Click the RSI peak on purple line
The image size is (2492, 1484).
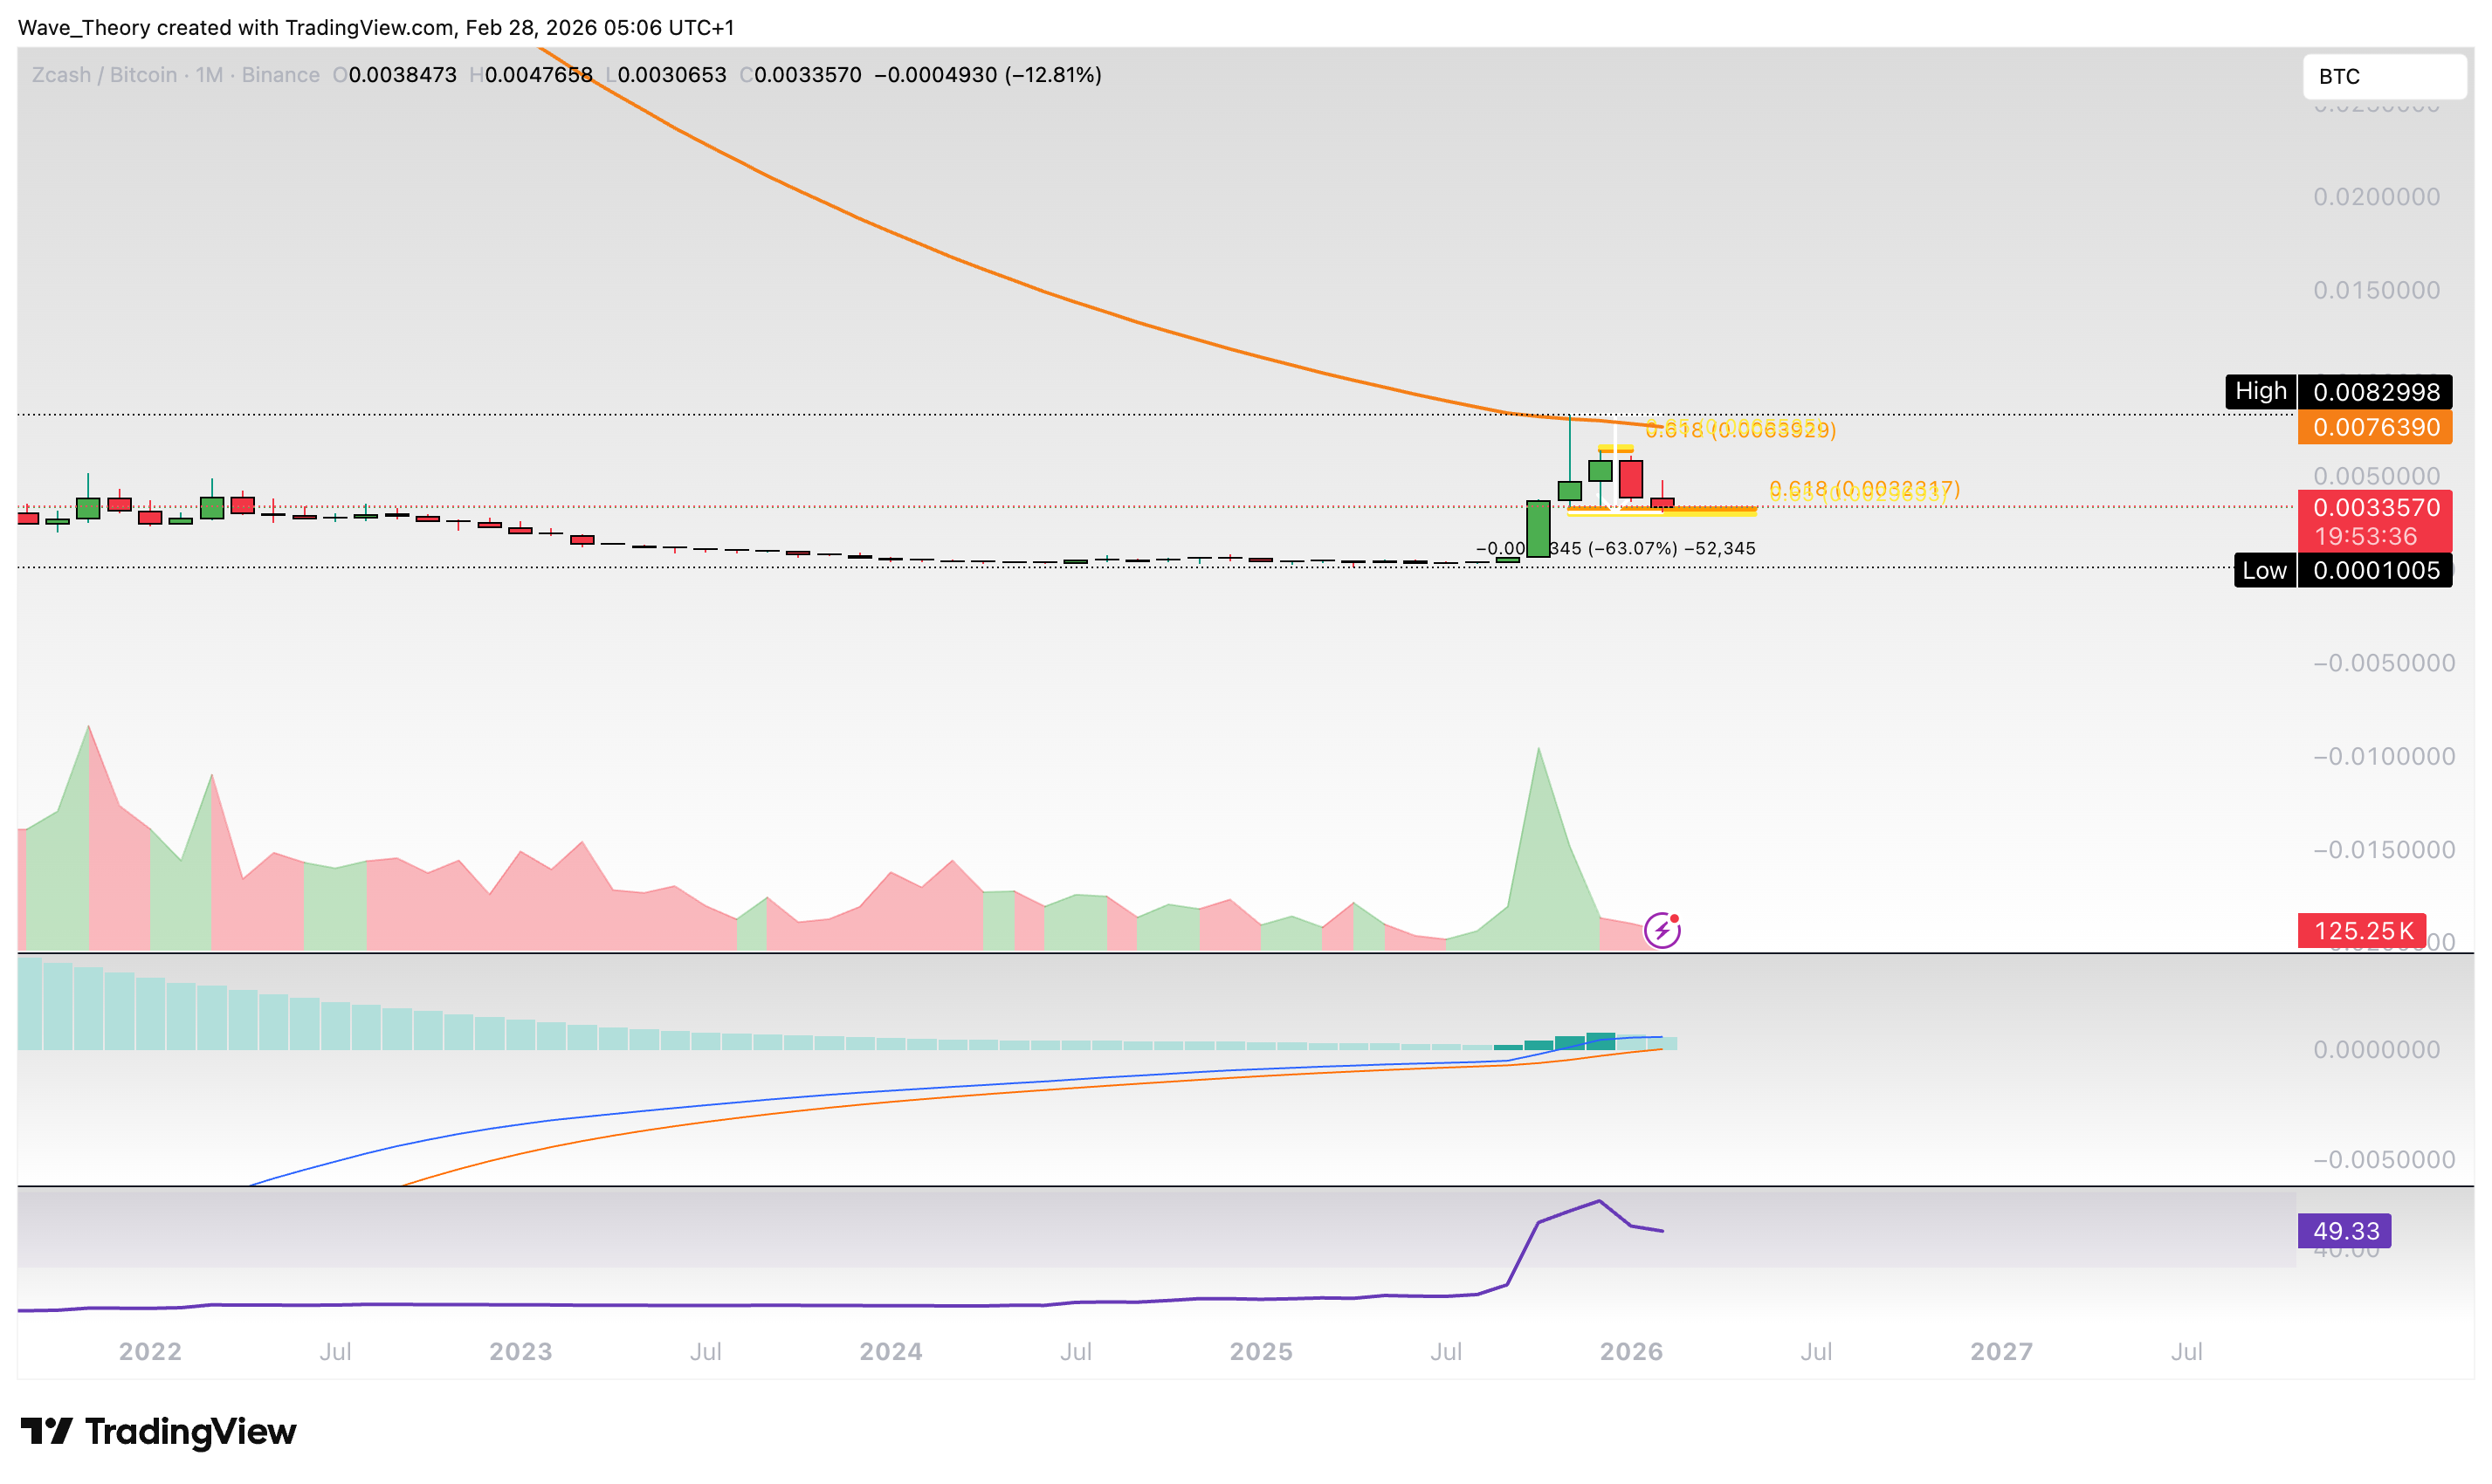(1599, 1201)
